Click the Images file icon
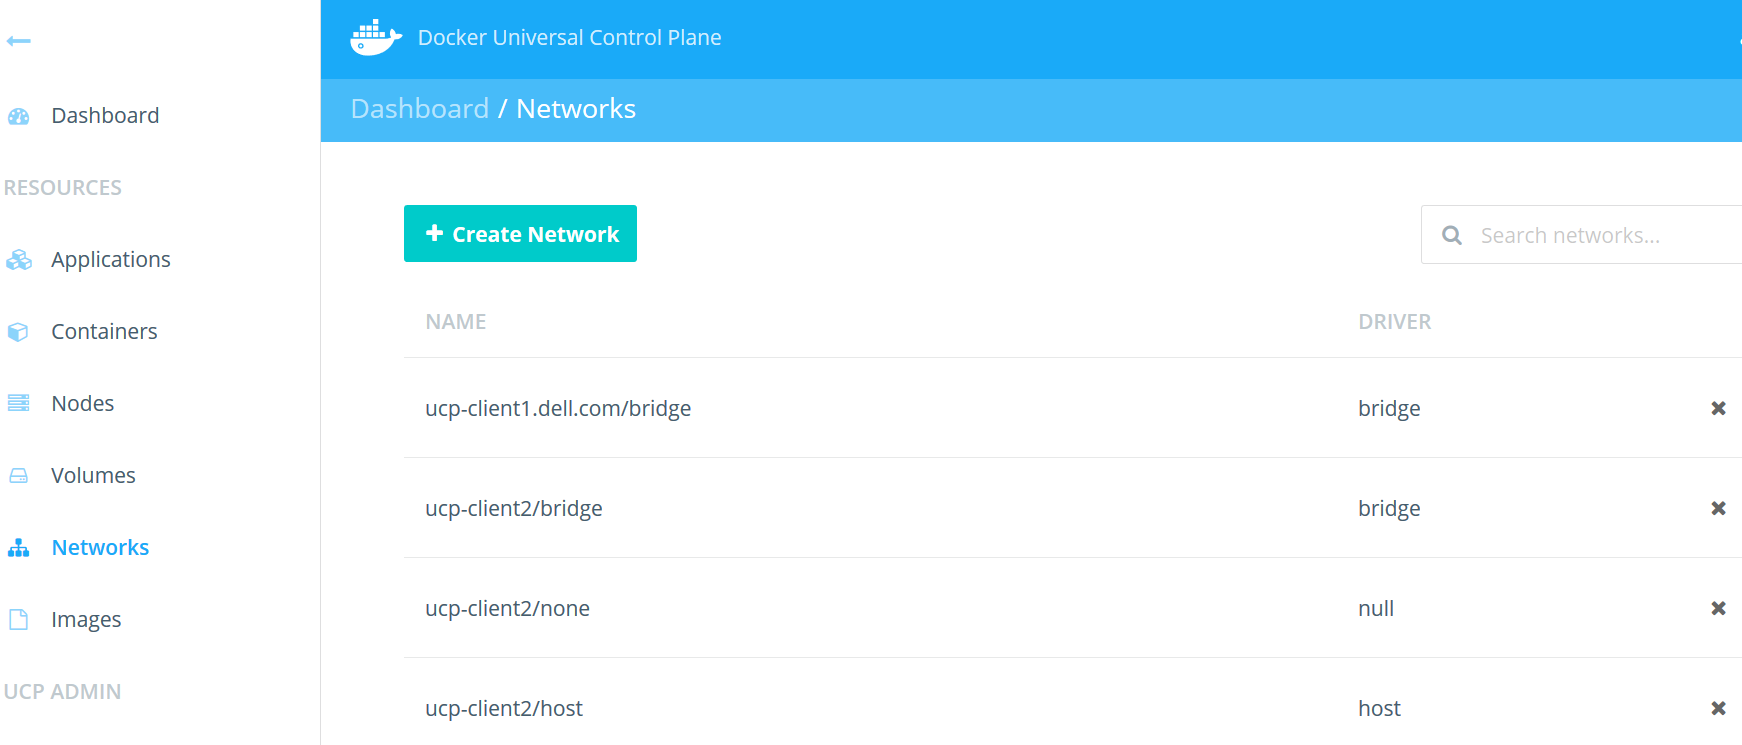 19,620
